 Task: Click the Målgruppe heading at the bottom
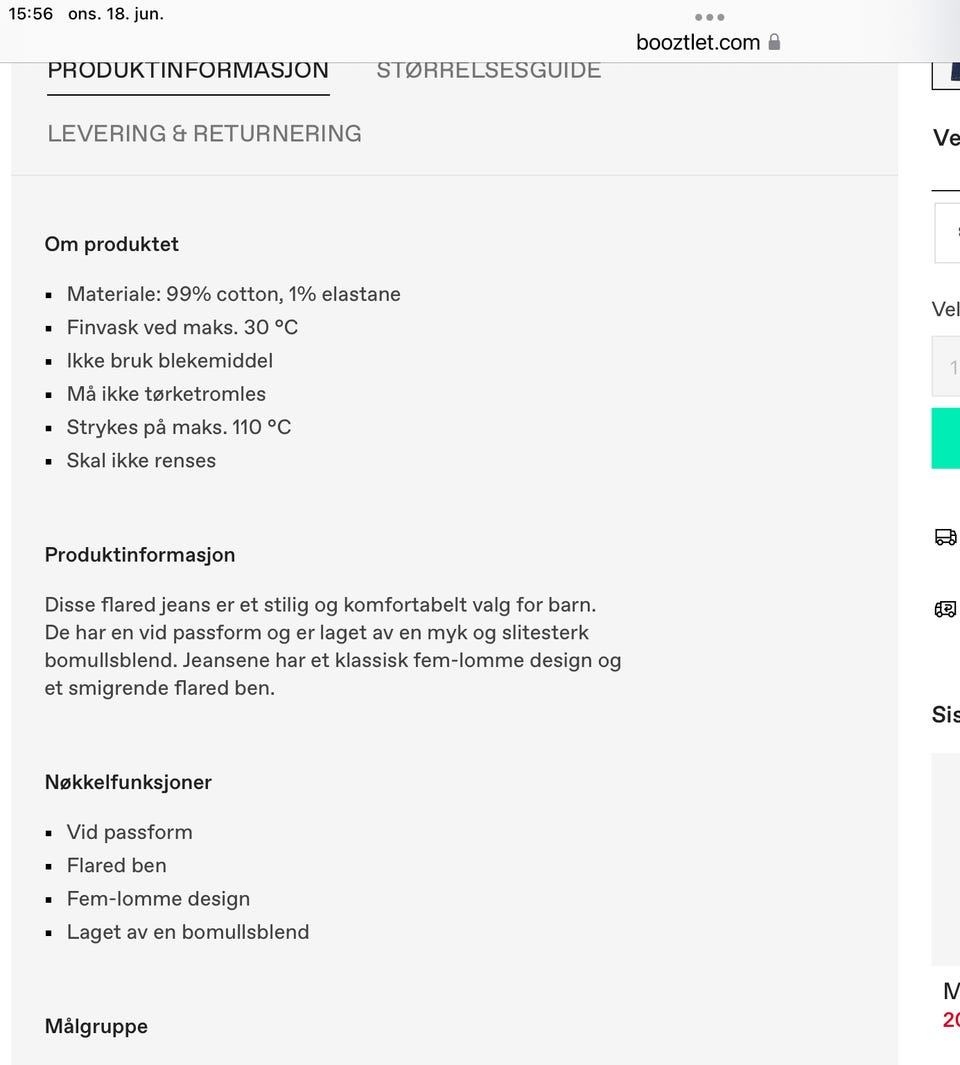click(x=95, y=1026)
